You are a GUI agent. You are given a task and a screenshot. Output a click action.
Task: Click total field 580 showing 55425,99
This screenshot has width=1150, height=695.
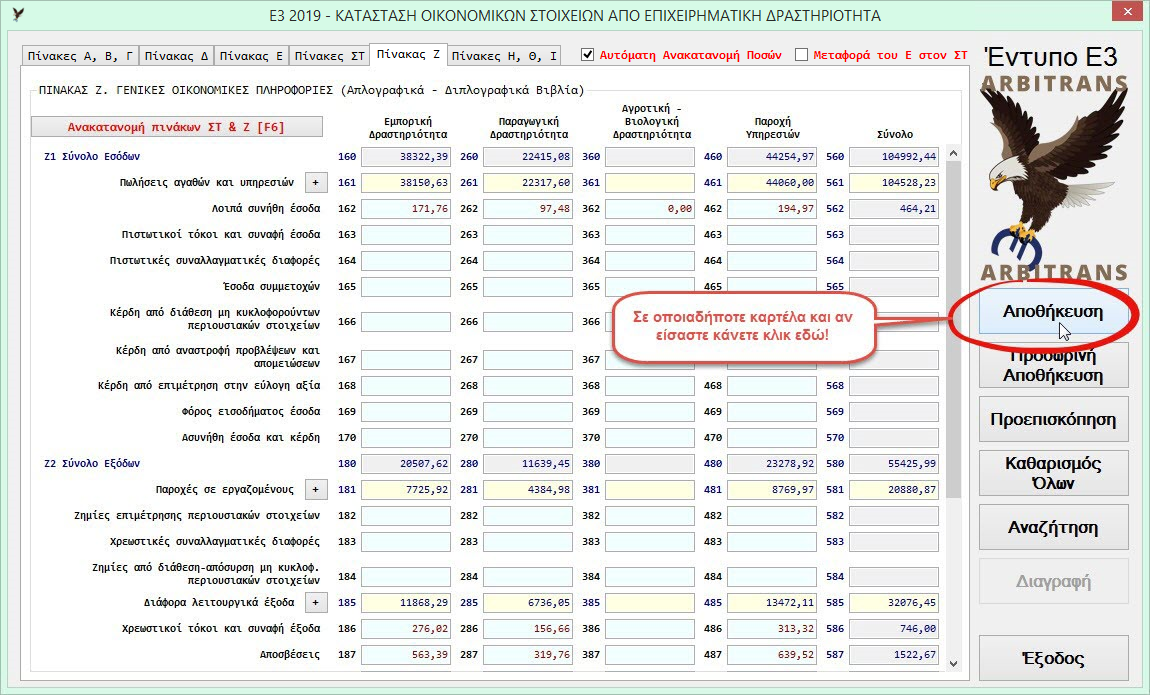pyautogui.click(x=893, y=464)
